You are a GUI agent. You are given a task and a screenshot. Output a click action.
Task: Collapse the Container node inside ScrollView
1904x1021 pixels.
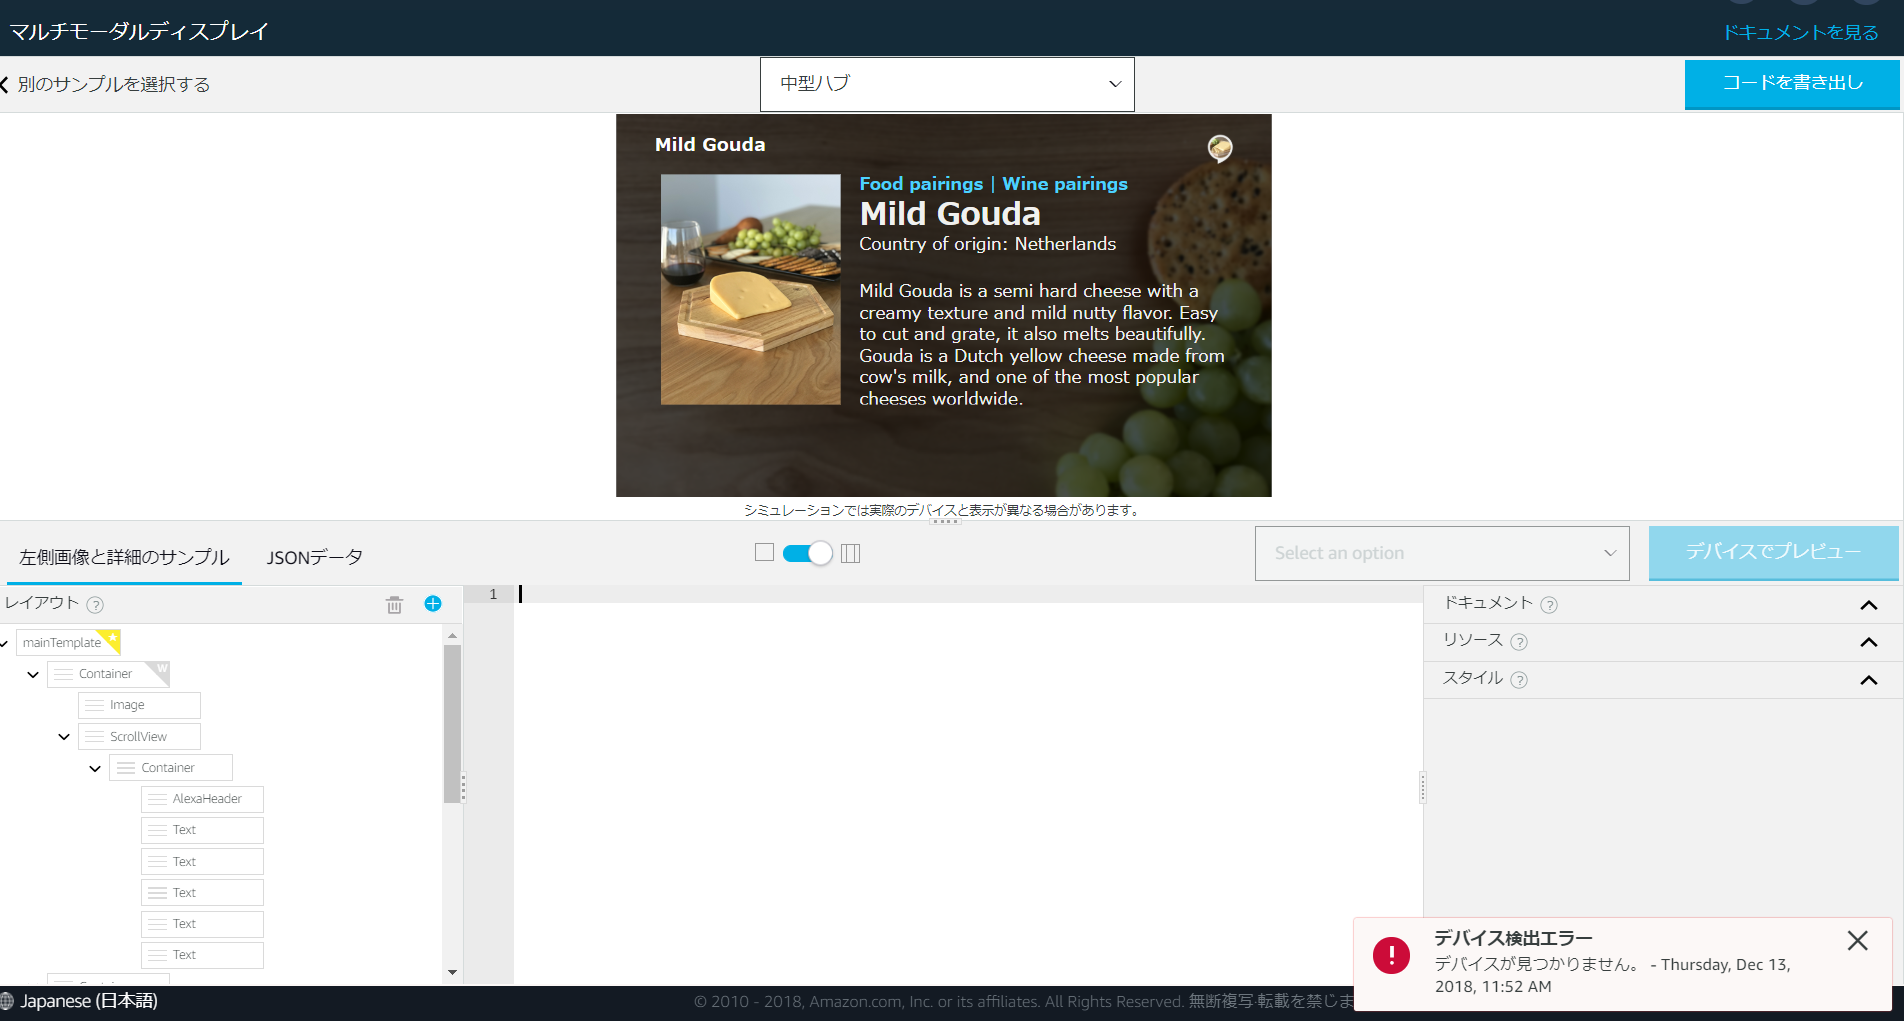95,768
